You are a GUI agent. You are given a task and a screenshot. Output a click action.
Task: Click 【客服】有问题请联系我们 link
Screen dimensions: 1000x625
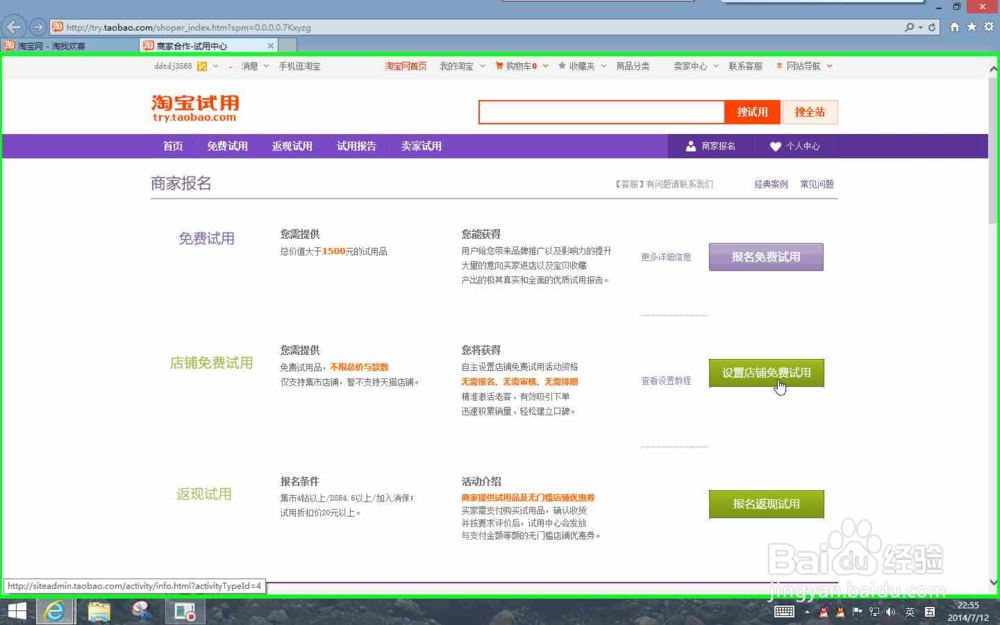[x=663, y=184]
